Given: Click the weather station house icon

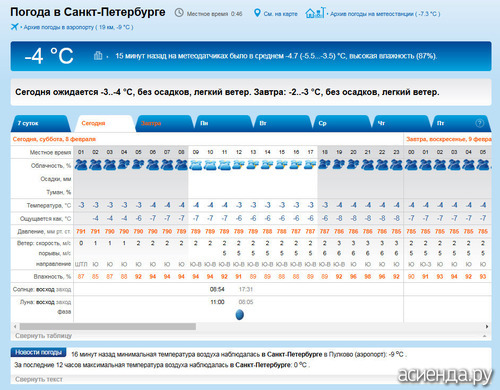Looking at the screenshot, I should (315, 13).
